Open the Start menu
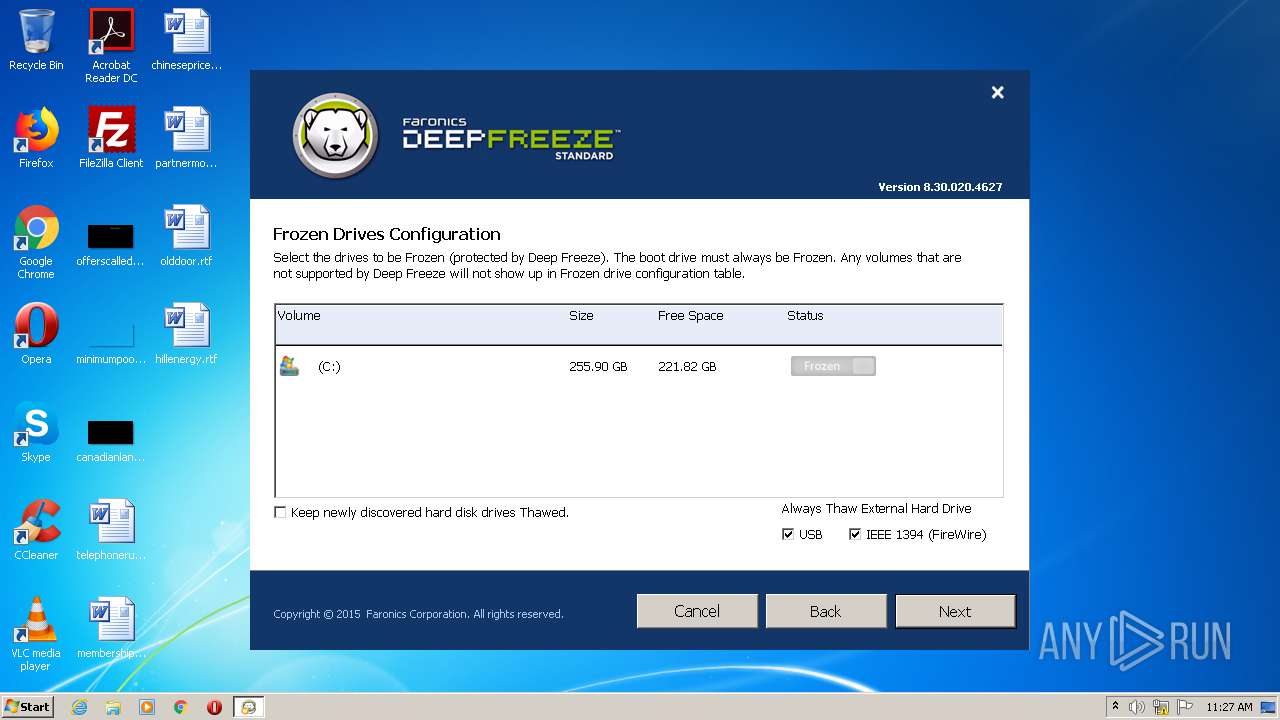The height and width of the screenshot is (720, 1280). click(28, 707)
